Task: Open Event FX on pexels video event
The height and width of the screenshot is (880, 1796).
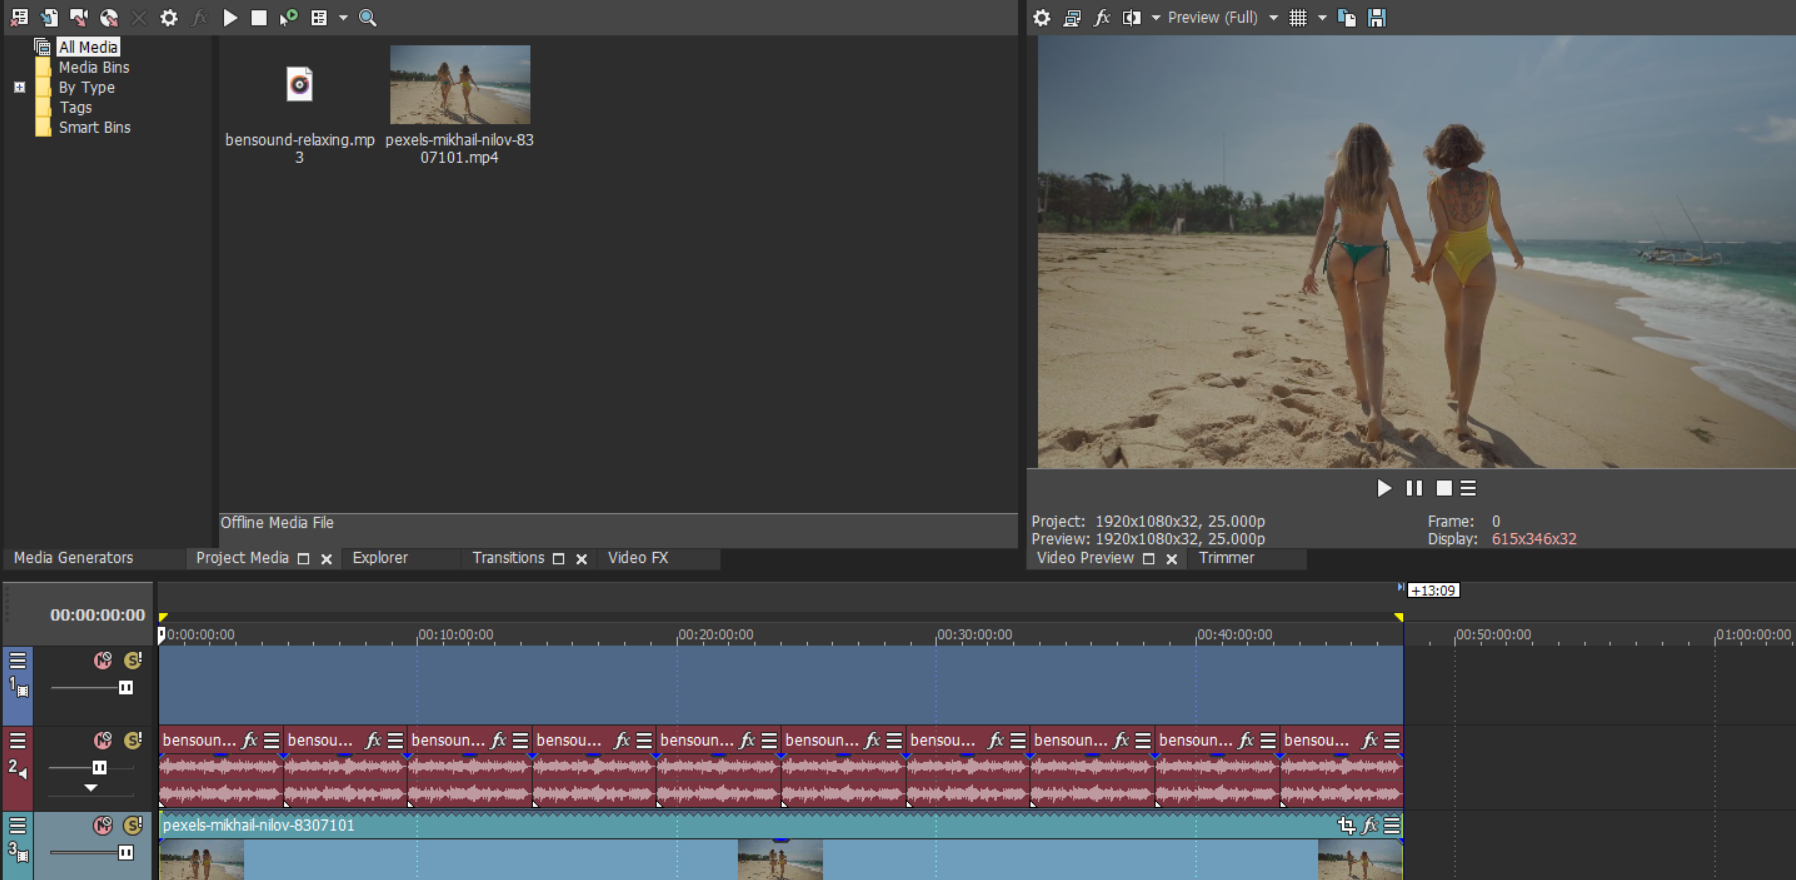Action: 1370,825
